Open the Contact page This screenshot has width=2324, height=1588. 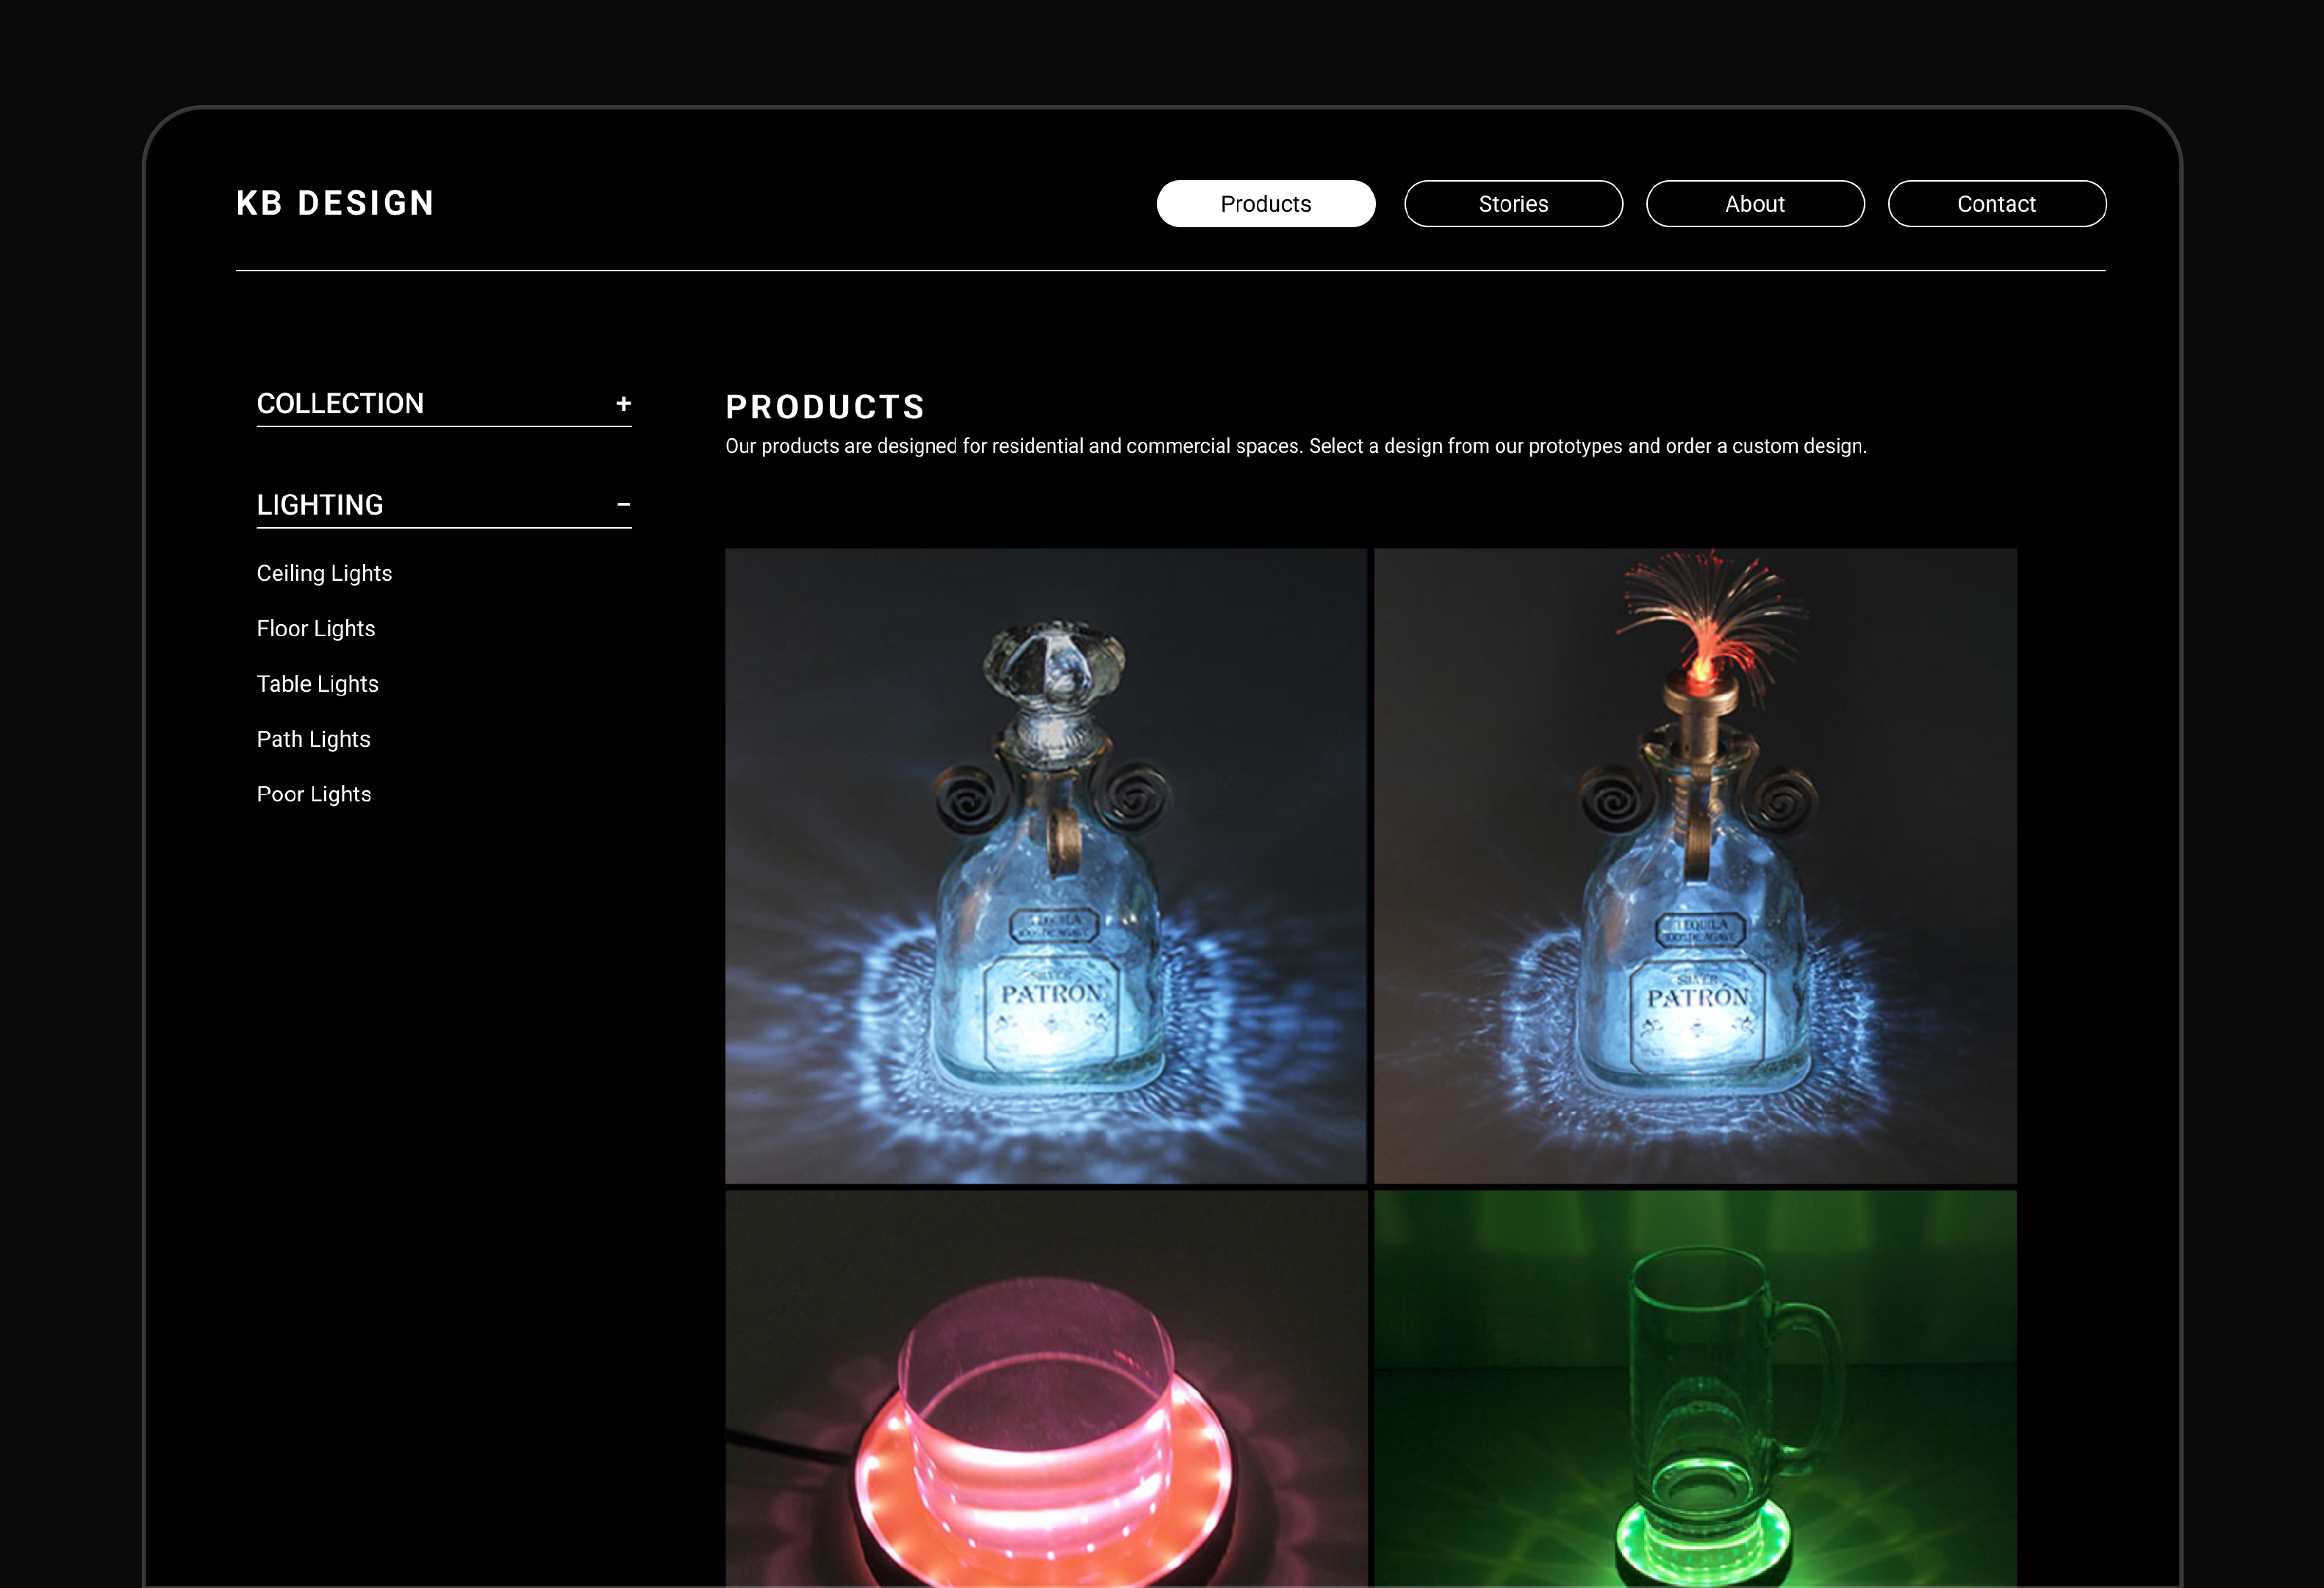tap(1996, 204)
